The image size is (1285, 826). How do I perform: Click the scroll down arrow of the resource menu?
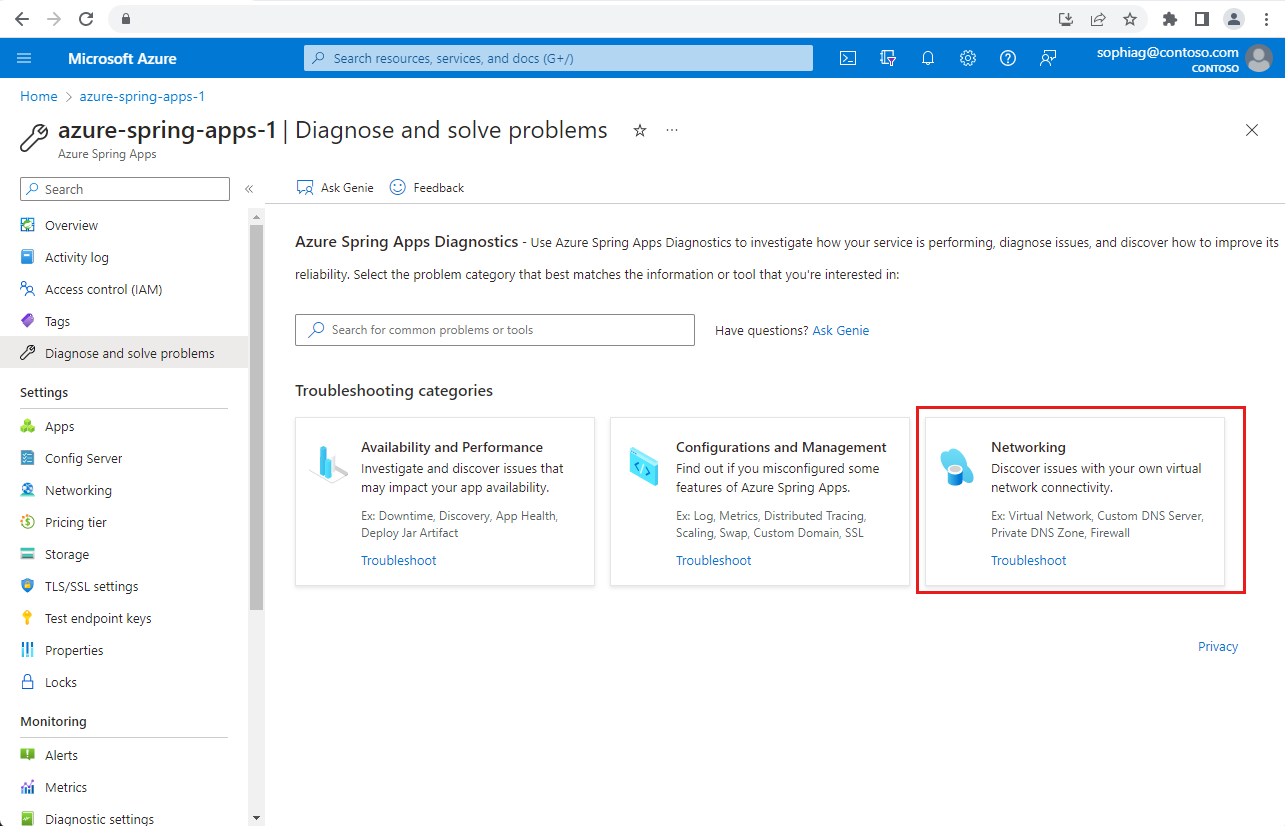pyautogui.click(x=257, y=817)
